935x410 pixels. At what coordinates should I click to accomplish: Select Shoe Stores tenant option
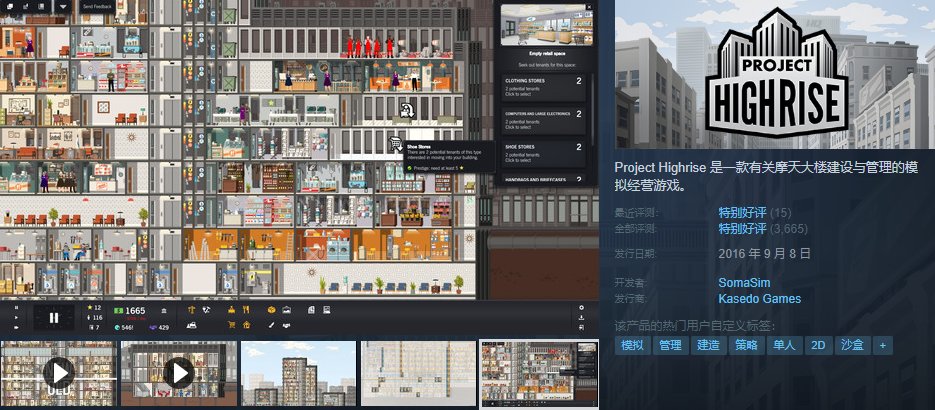(543, 154)
